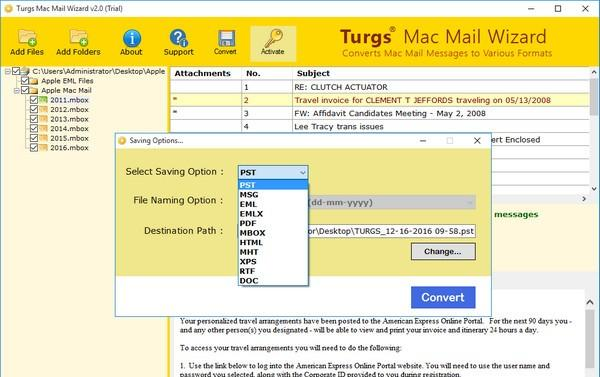Choose MSG from the saving list
Viewport: 600px width, 377px height.
coord(273,195)
